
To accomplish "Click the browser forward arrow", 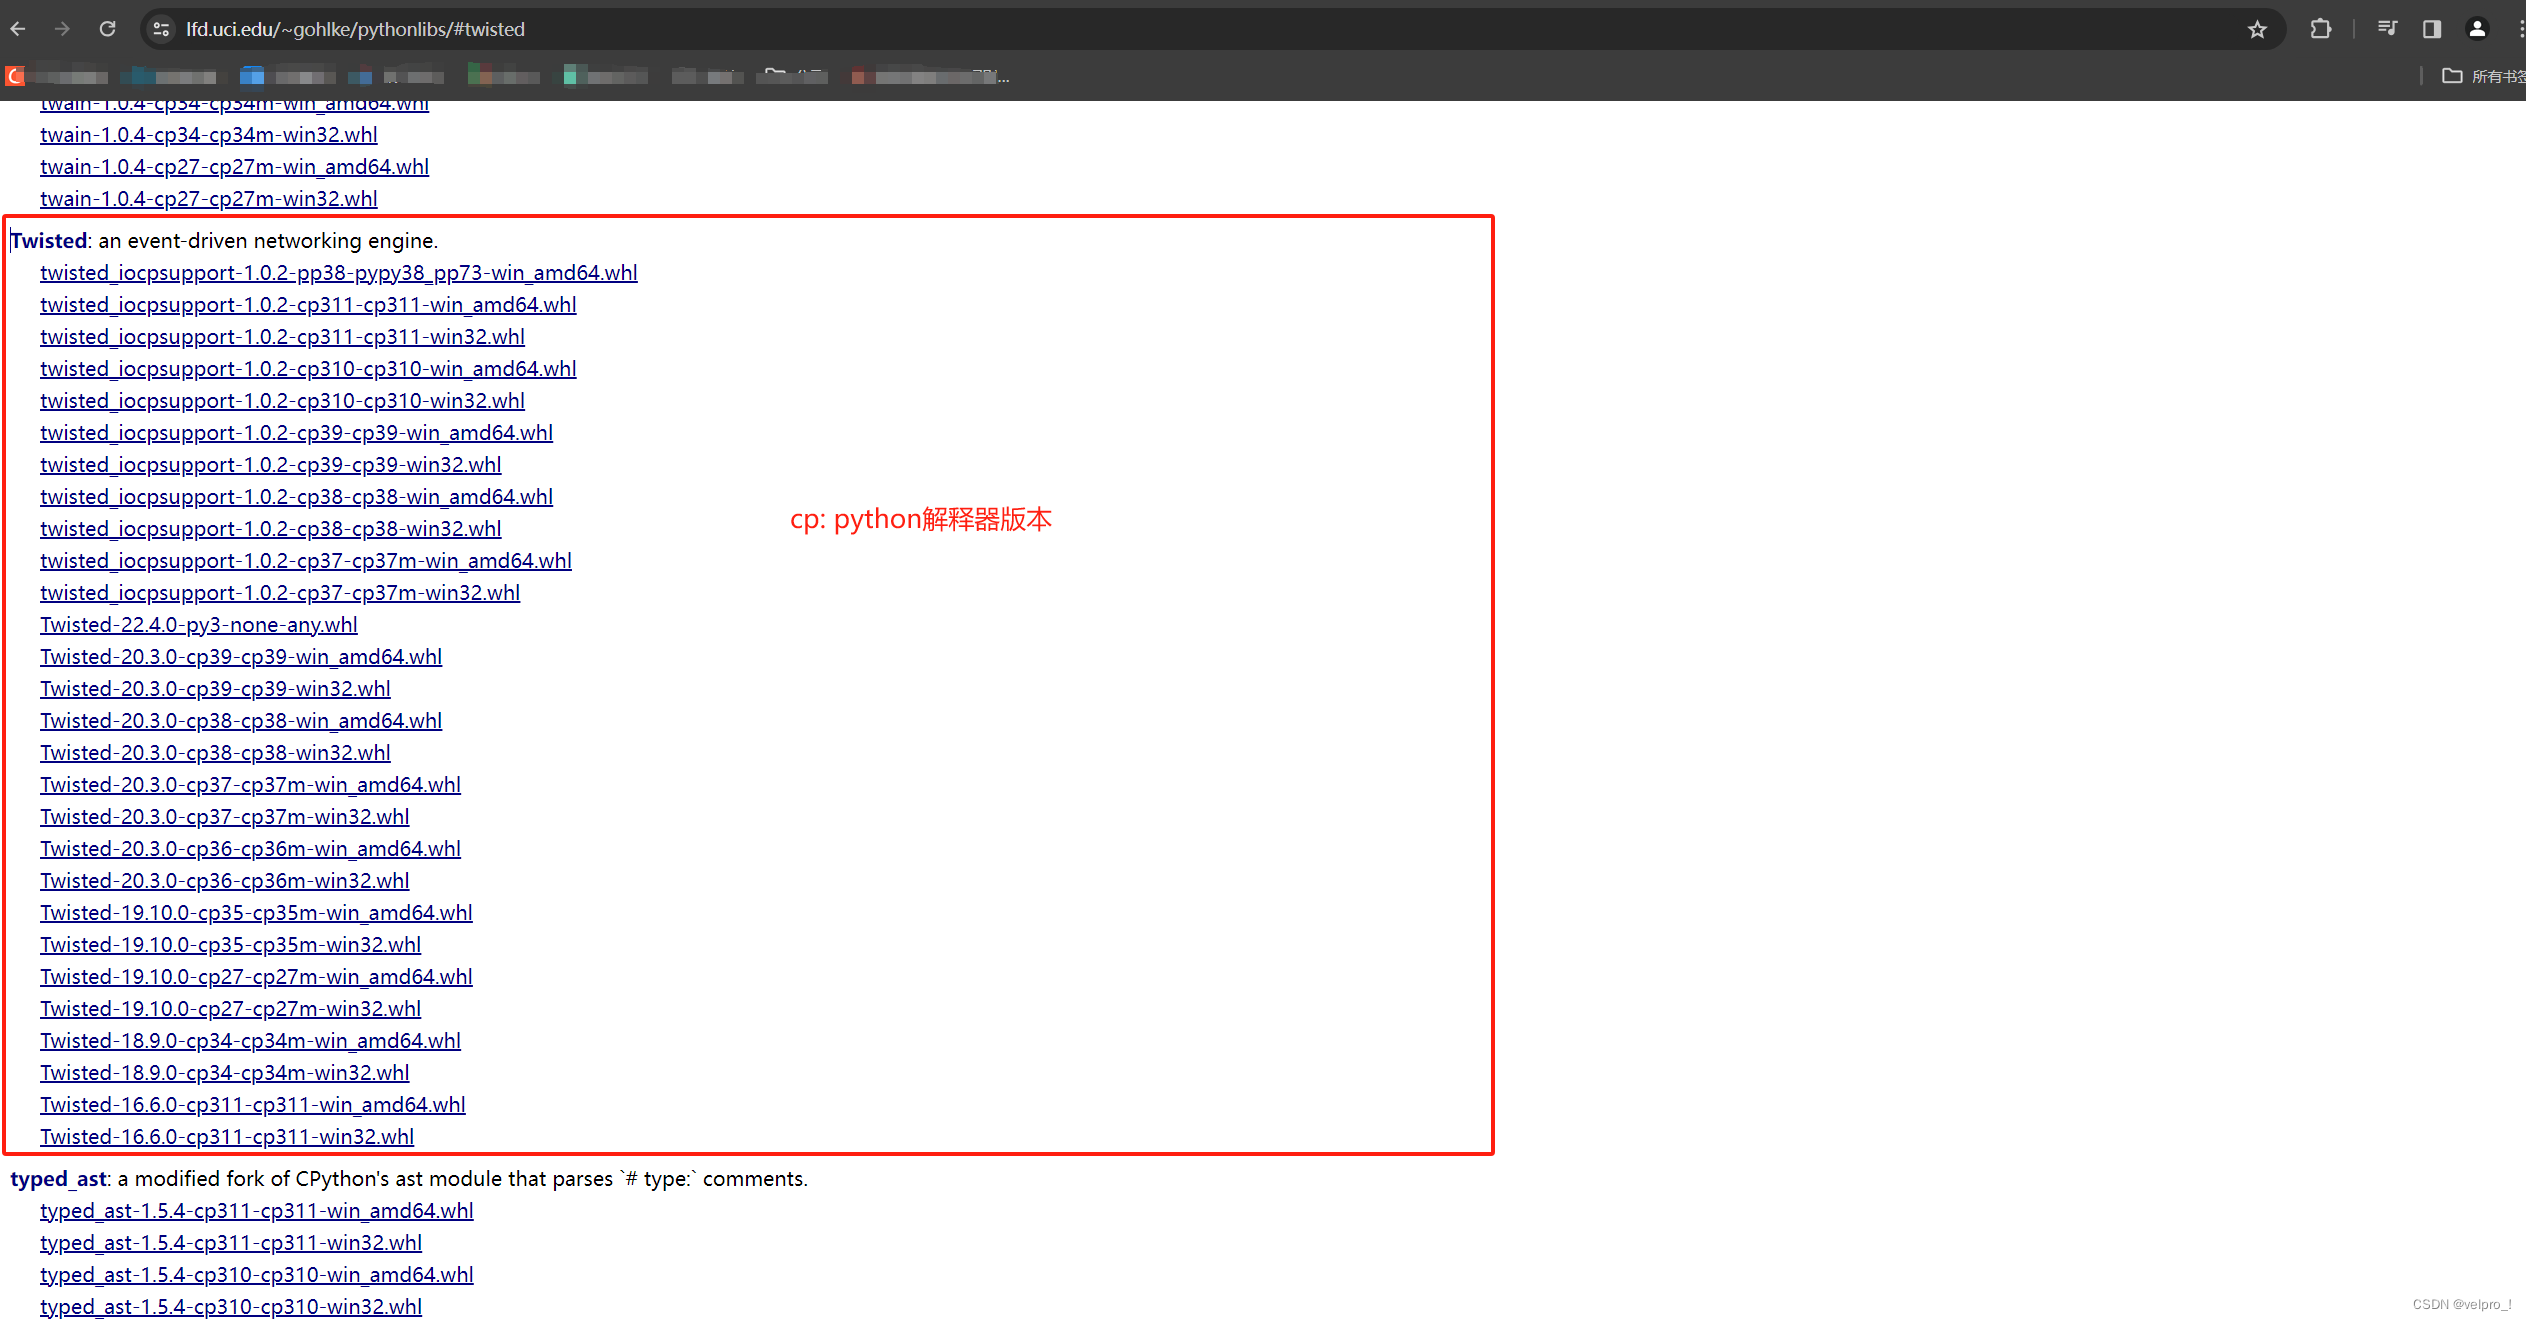I will (62, 29).
